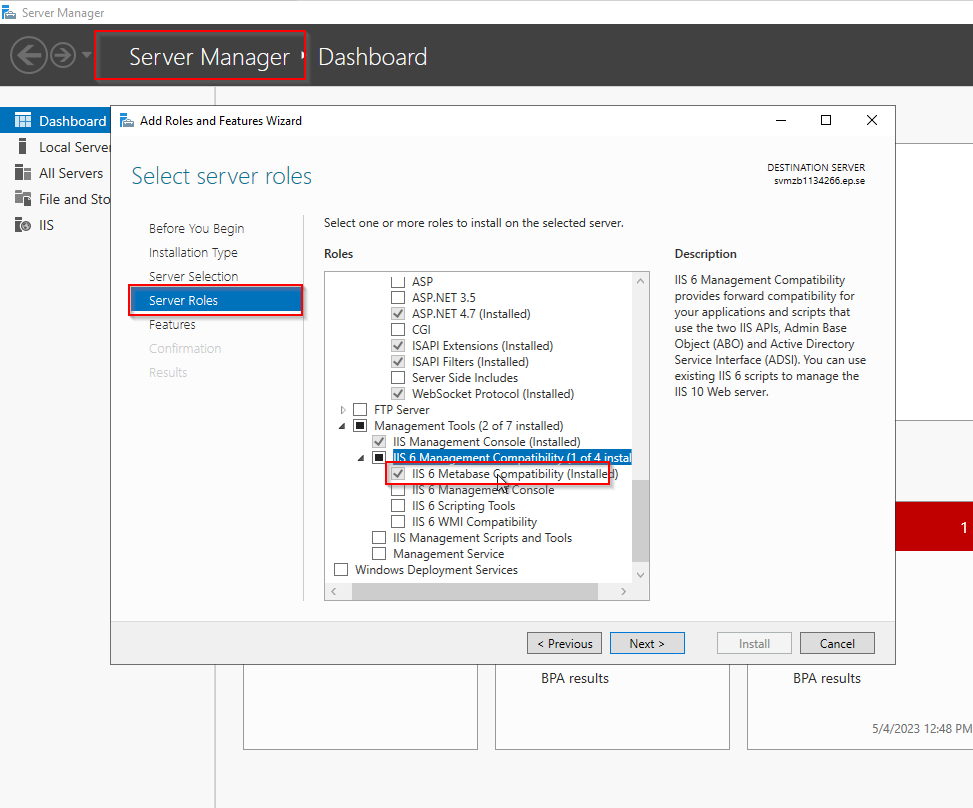Check the FTP Server checkbox

pyautogui.click(x=360, y=410)
